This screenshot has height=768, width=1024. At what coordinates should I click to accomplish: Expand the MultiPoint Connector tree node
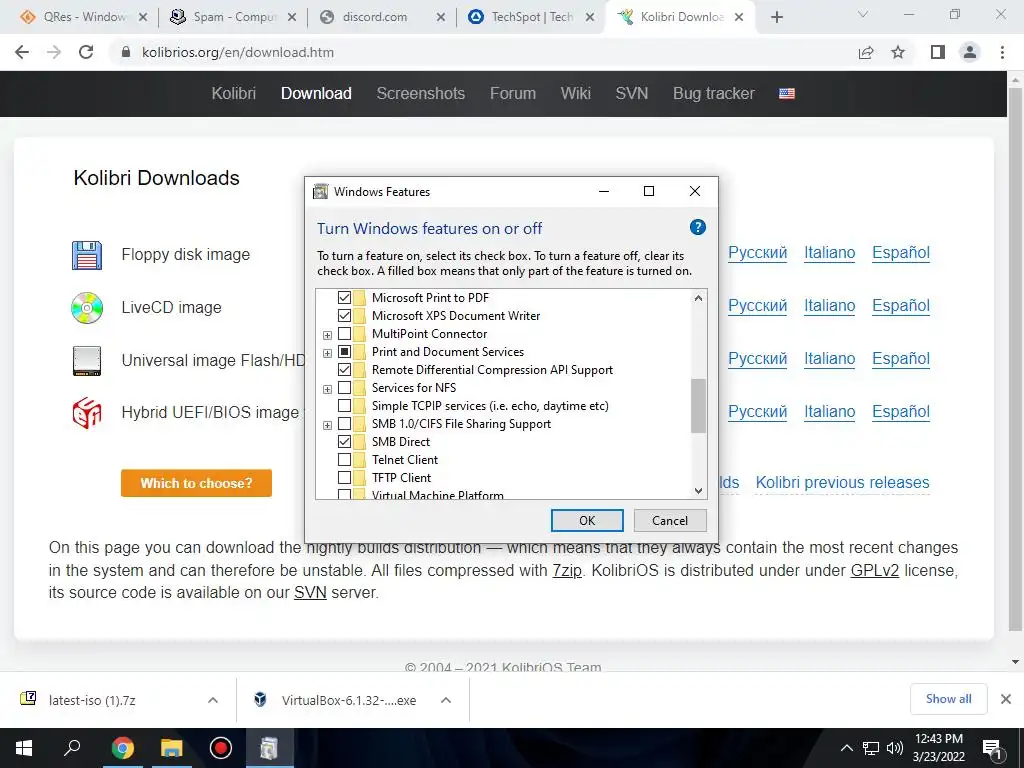coord(327,335)
